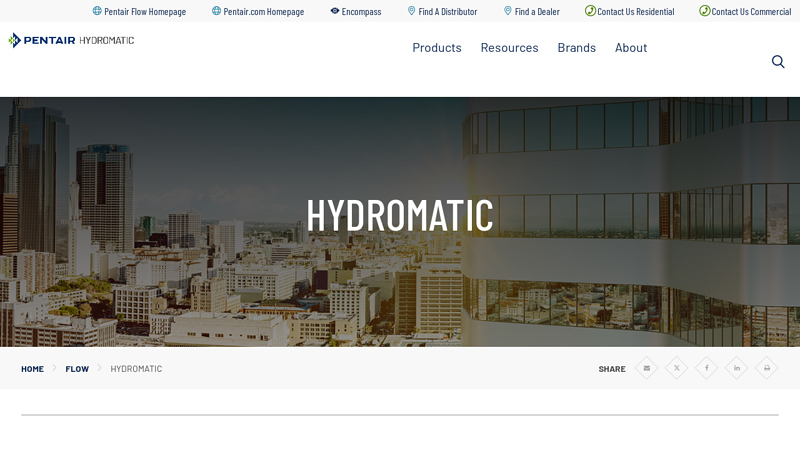
Task: Open the Brands menu
Action: coord(577,48)
